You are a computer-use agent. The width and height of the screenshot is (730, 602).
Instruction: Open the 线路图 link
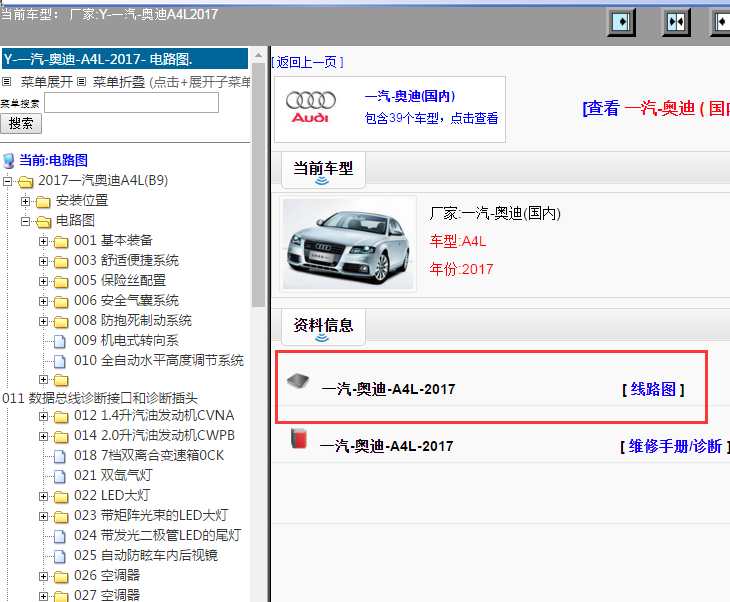pos(653,389)
